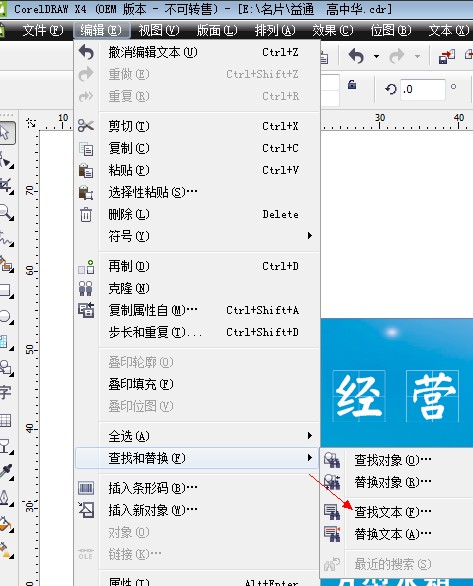Click the 经 character on the canvas
The image size is (473, 586).
359,396
